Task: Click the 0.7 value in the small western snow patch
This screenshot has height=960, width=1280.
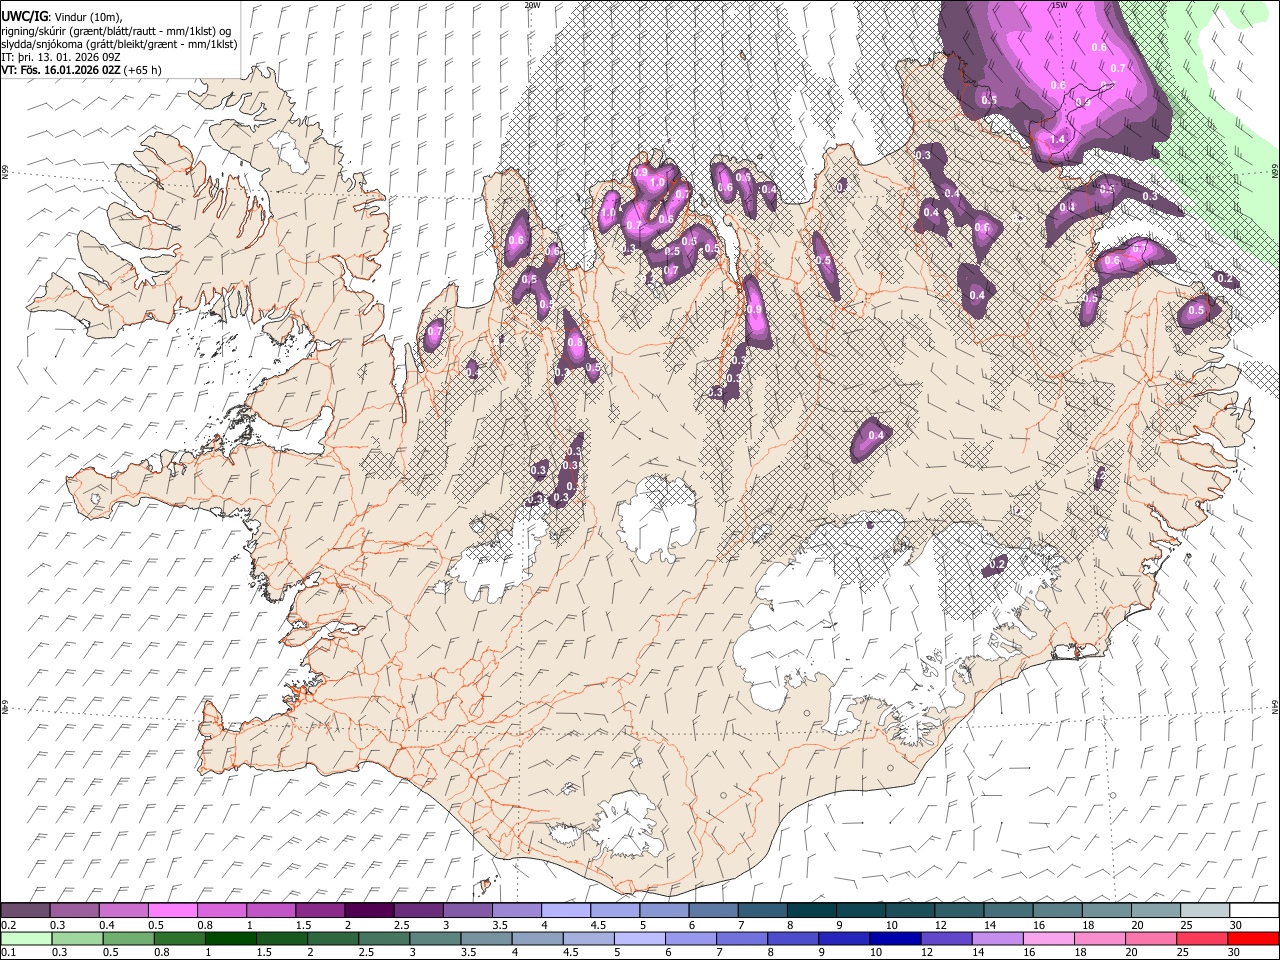Action: pos(434,331)
